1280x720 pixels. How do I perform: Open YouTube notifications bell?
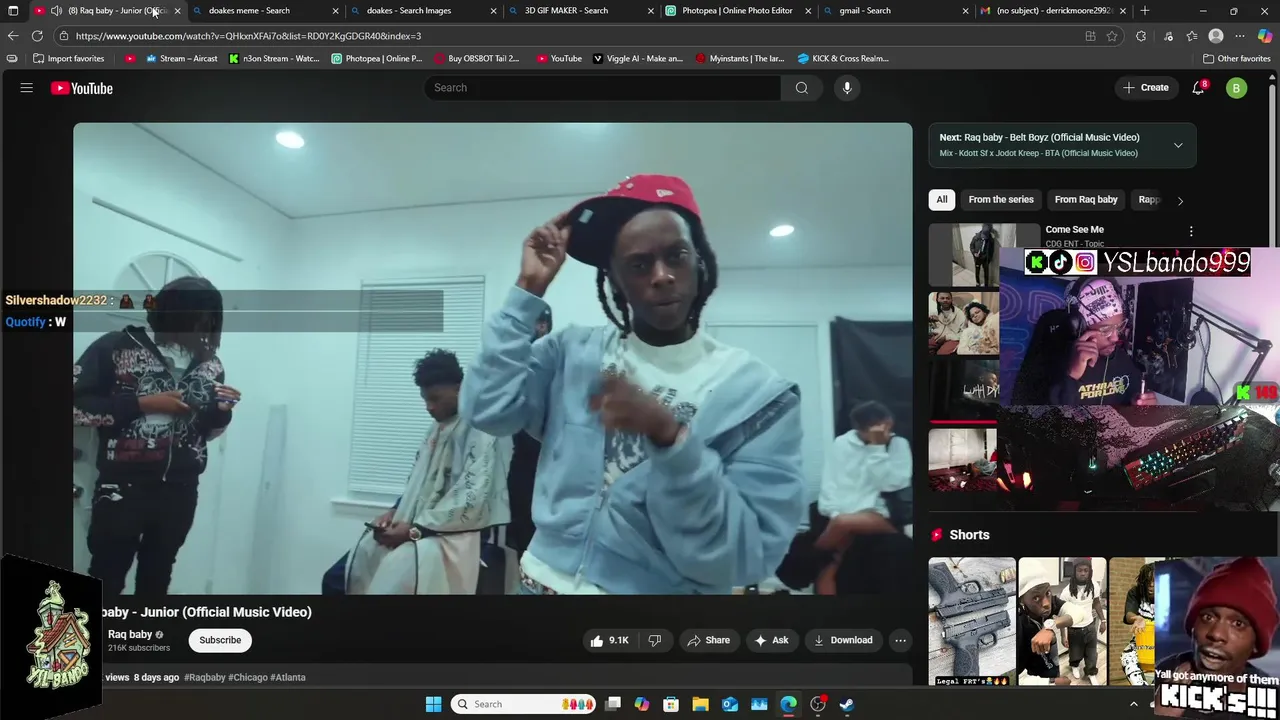[x=1198, y=88]
